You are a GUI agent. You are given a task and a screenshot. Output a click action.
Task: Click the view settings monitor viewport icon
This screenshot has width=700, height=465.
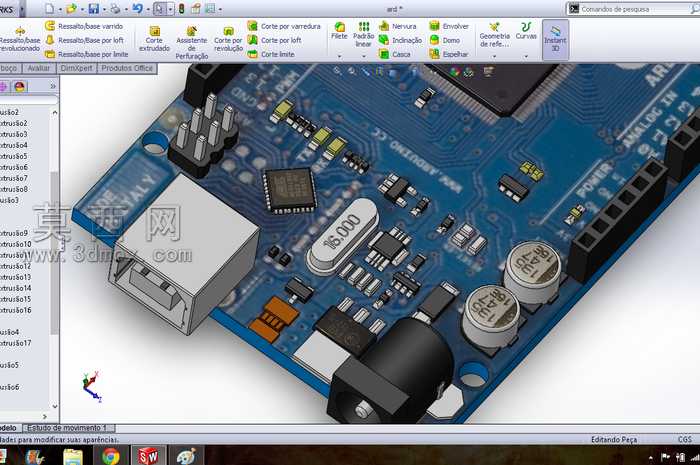click(x=489, y=71)
